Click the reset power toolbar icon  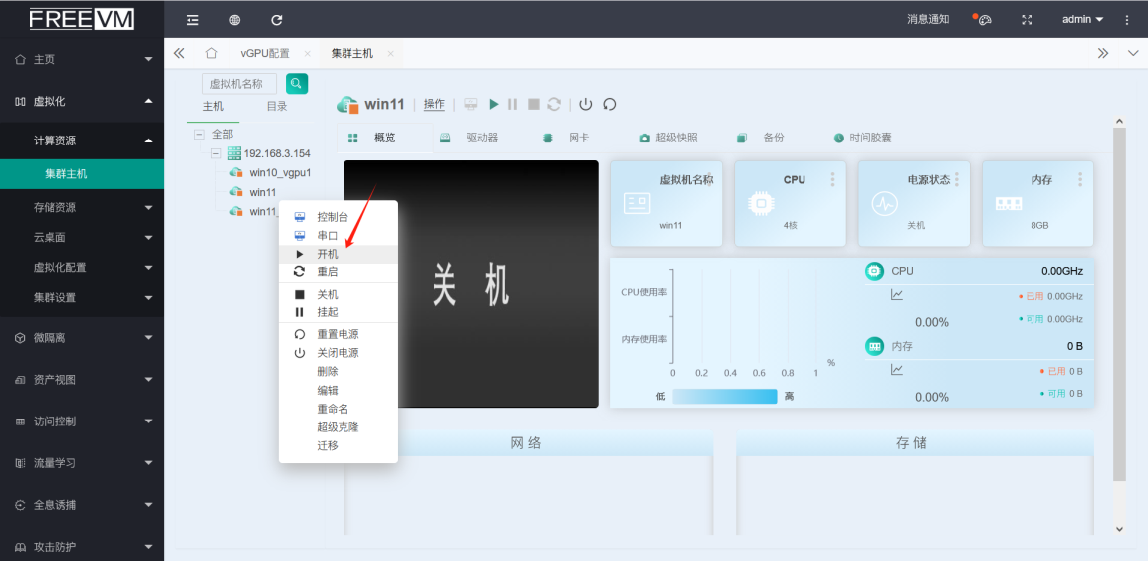click(609, 104)
